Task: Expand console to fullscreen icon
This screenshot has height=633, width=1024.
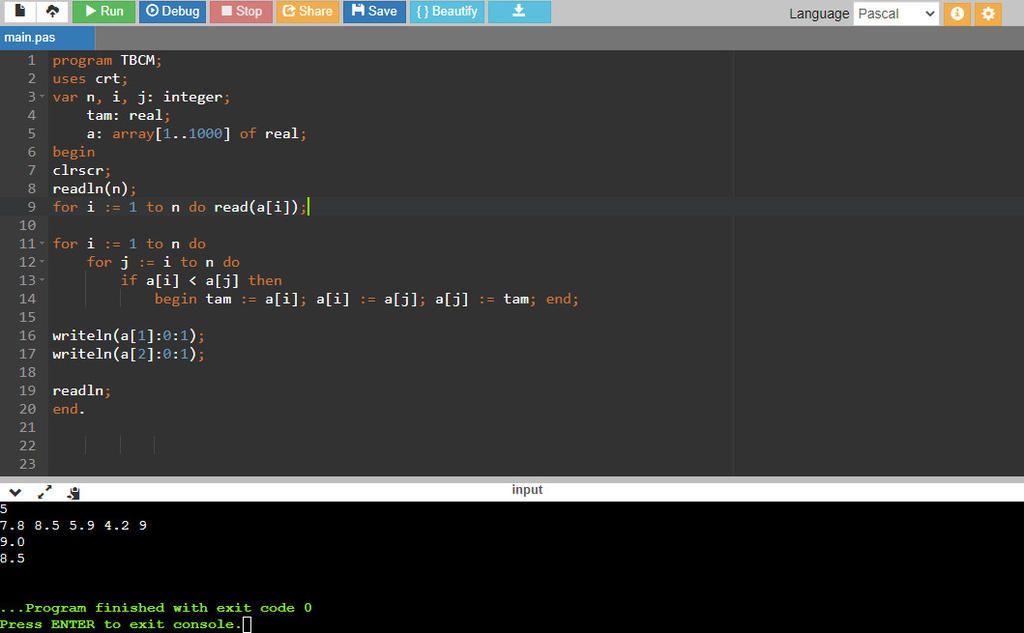Action: click(x=44, y=493)
